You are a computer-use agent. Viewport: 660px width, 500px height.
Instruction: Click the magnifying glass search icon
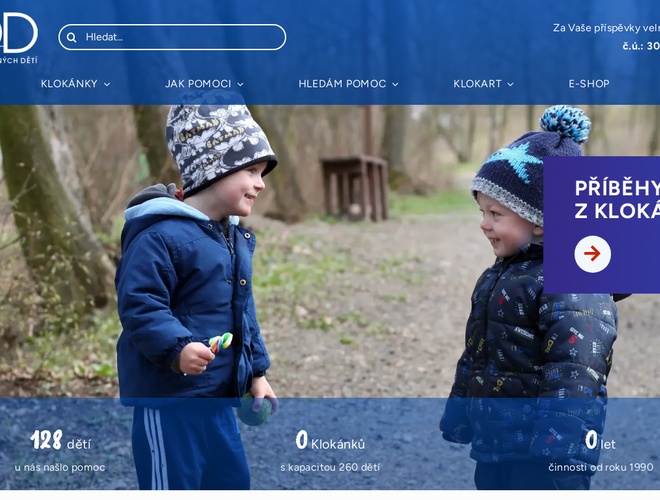point(72,37)
